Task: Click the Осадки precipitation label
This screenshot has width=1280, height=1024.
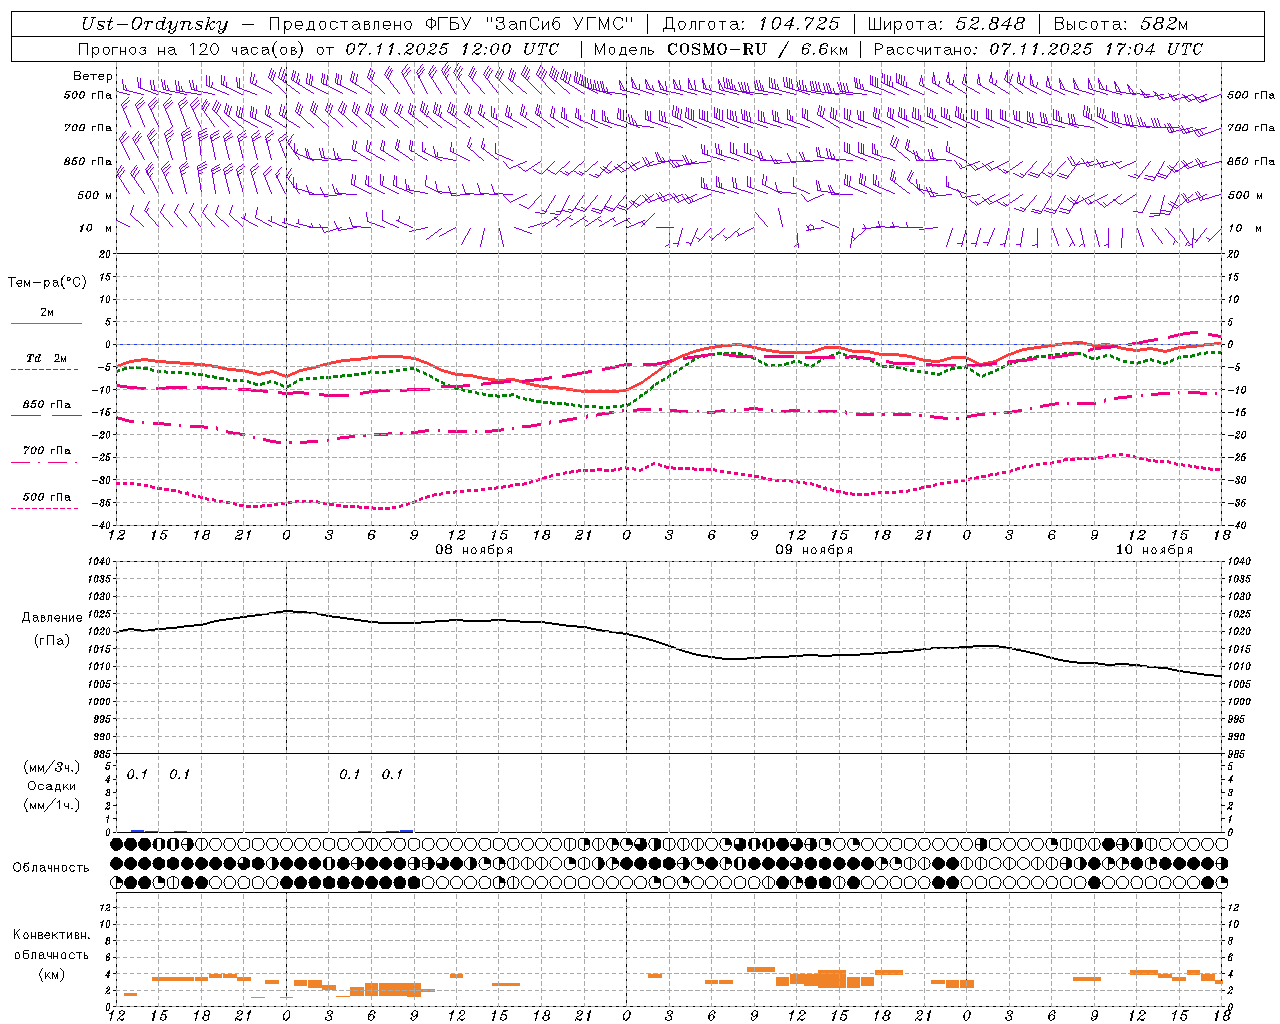Action: pos(52,786)
